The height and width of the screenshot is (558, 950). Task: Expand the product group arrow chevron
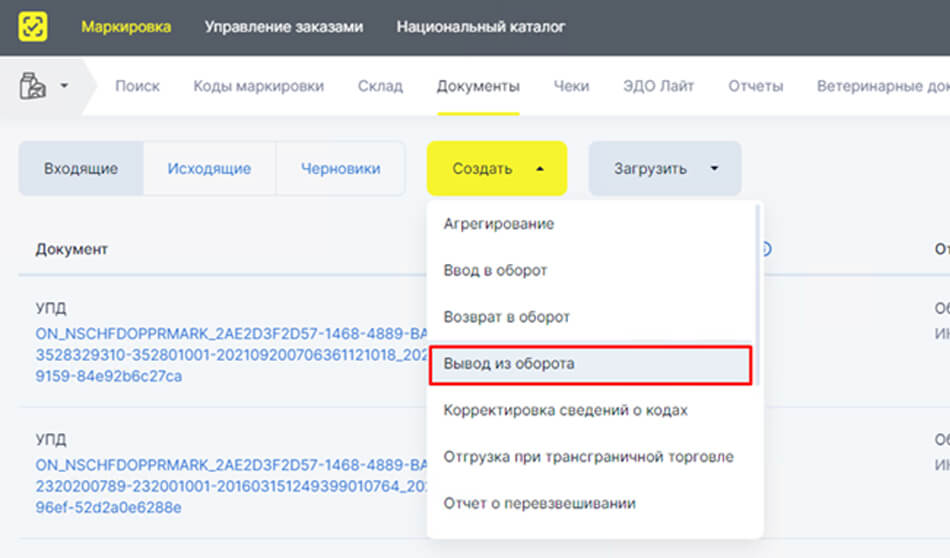point(65,87)
